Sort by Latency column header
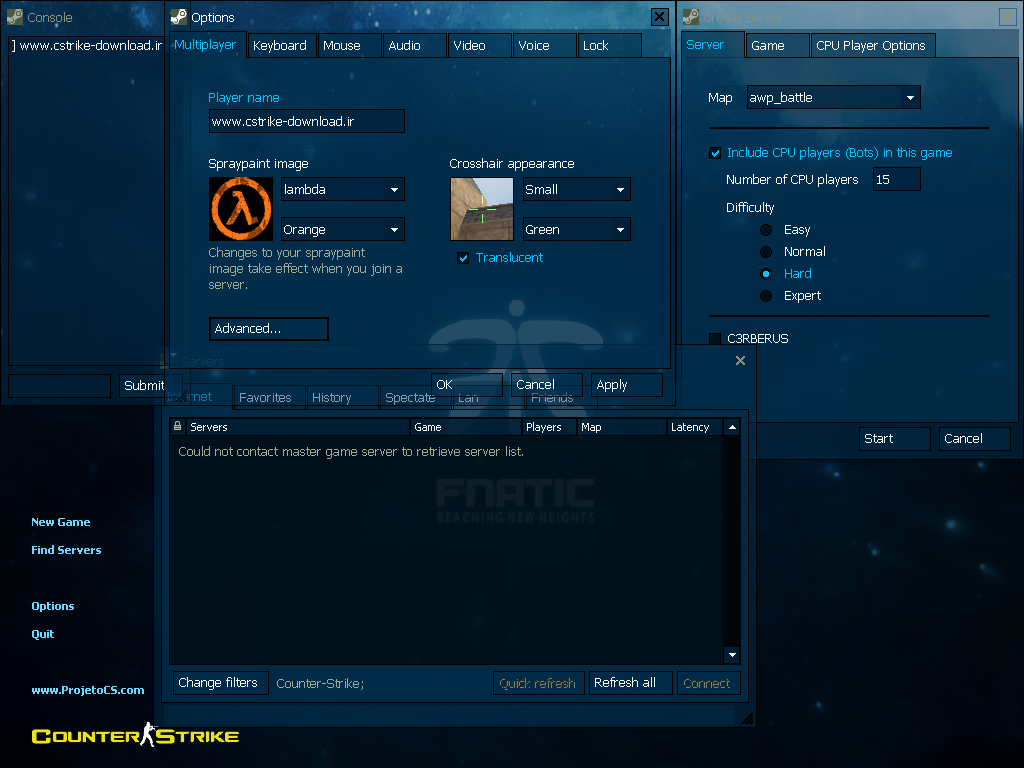Screen dimensions: 1024x768 pos(695,427)
